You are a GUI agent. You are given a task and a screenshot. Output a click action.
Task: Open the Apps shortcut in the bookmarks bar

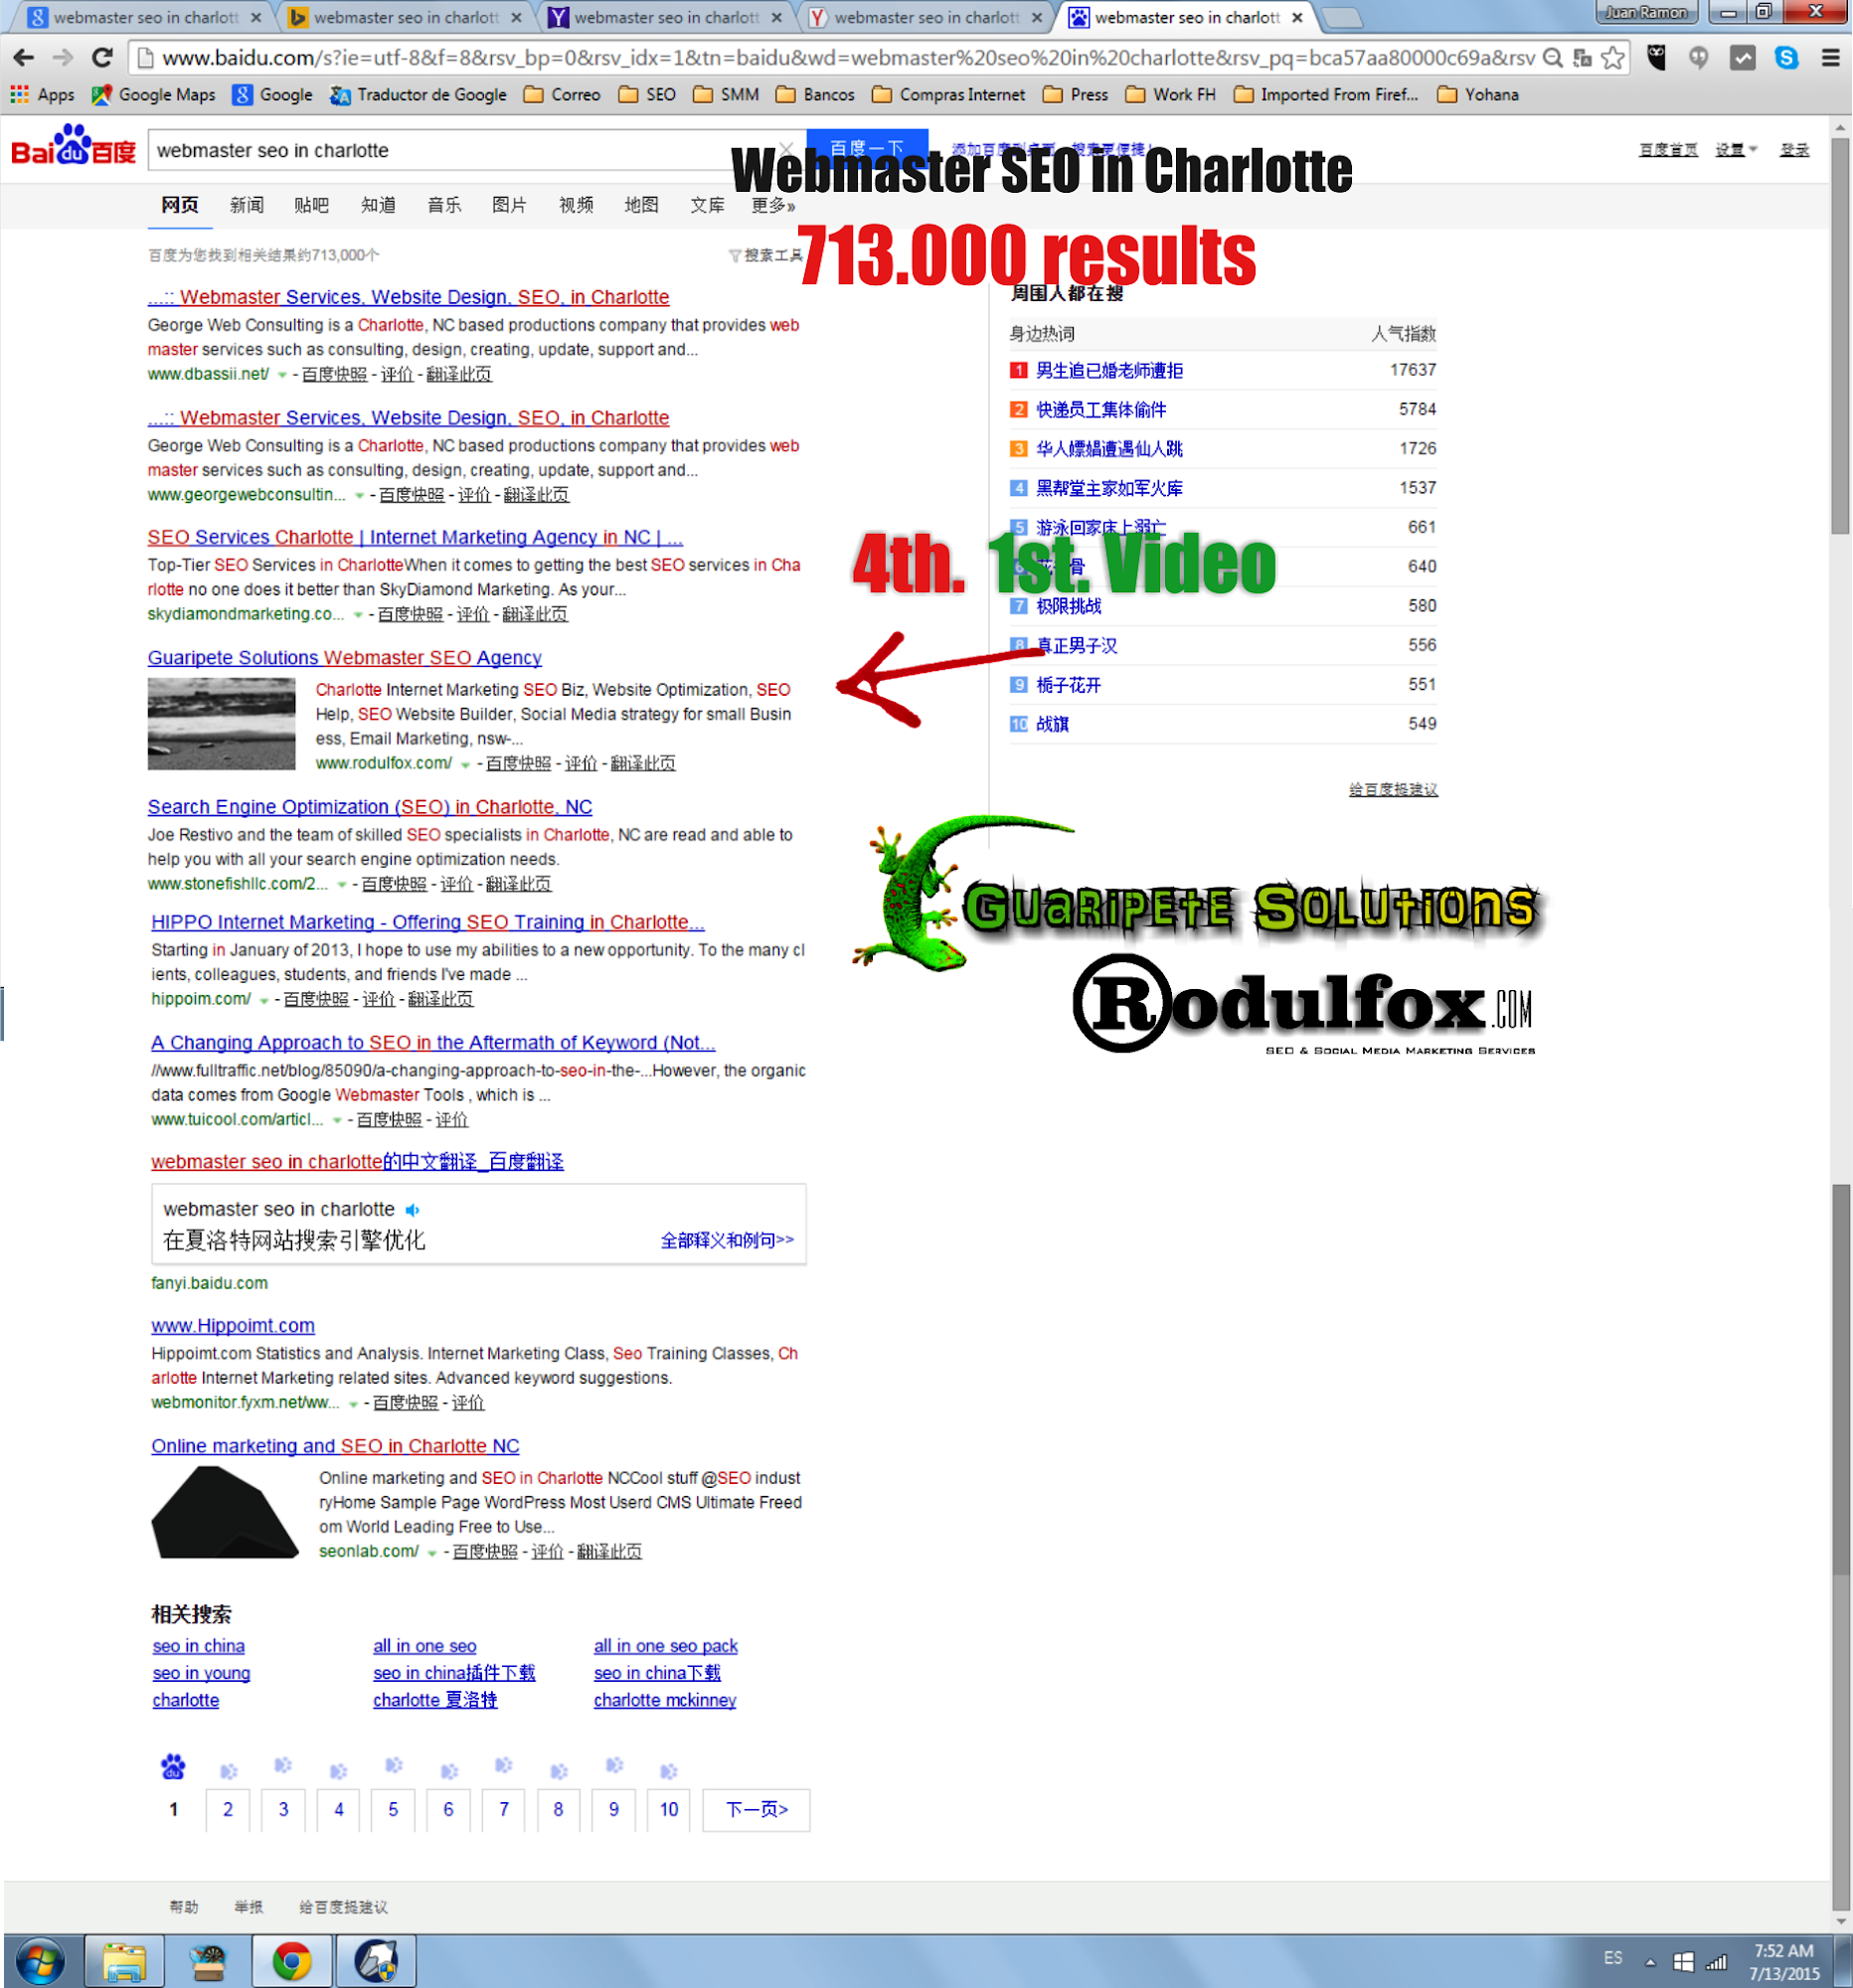(x=43, y=95)
